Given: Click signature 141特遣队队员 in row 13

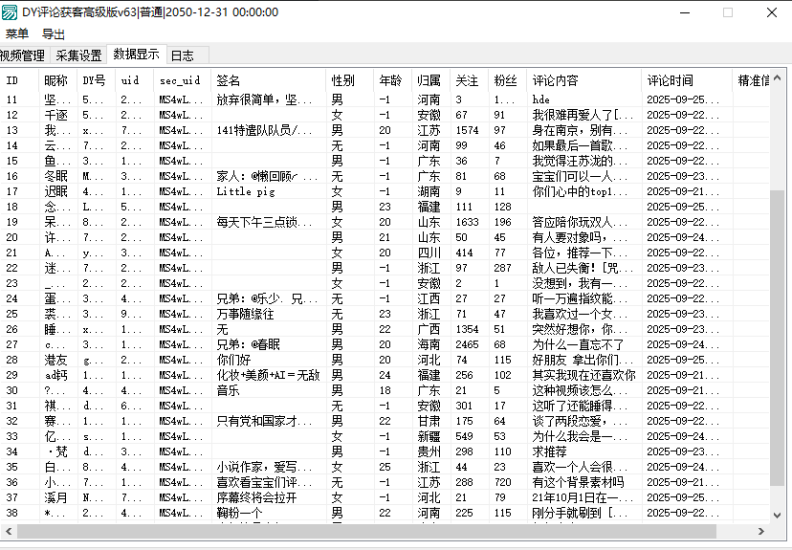Looking at the screenshot, I should pyautogui.click(x=264, y=130).
